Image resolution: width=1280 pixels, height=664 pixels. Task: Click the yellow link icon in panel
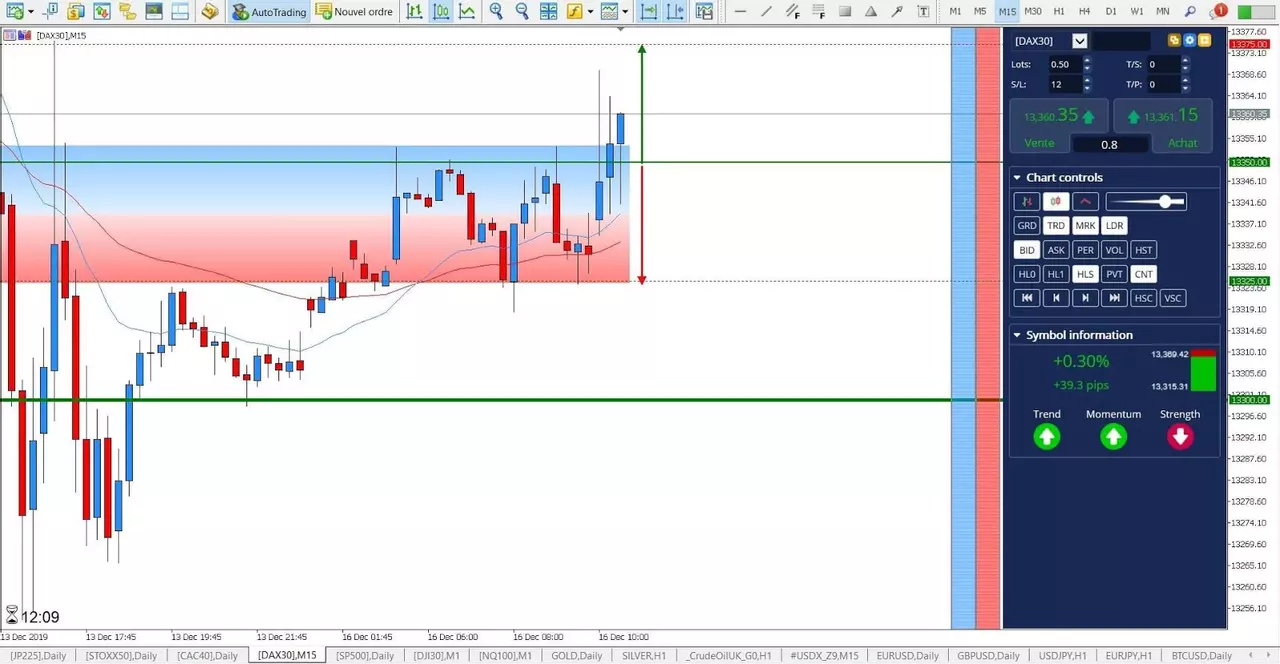1174,41
